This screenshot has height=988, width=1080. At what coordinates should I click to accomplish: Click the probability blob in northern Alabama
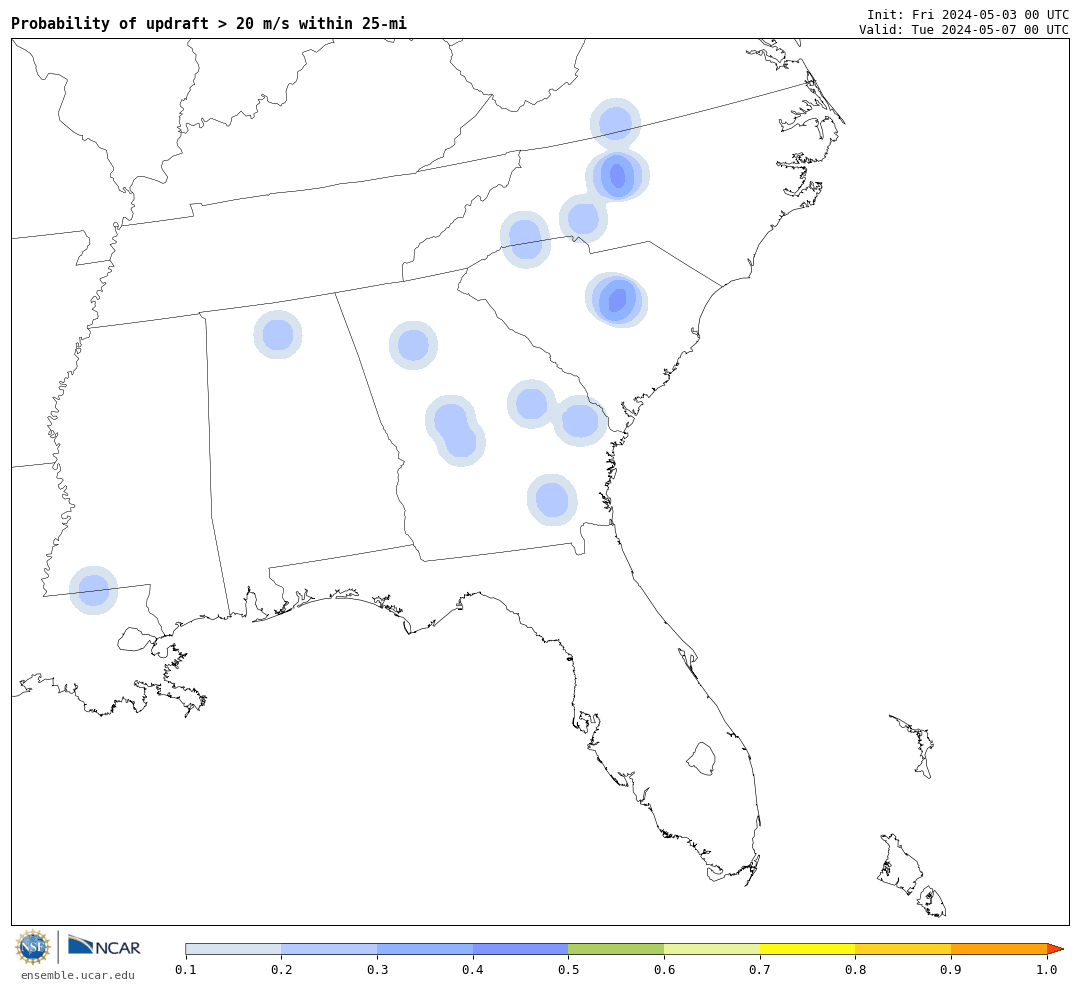click(278, 335)
